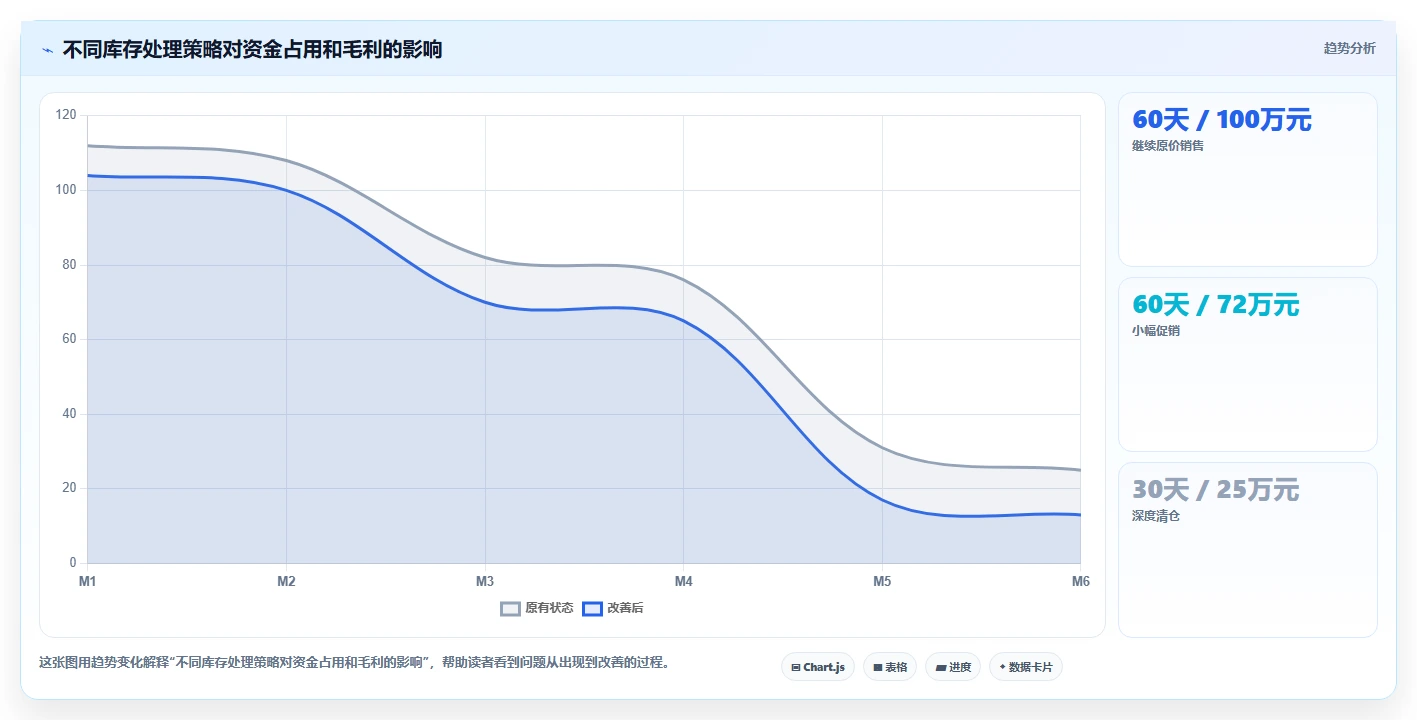Viewport: 1417px width, 720px height.
Task: Select the Chart.js tag chip
Action: [x=817, y=667]
